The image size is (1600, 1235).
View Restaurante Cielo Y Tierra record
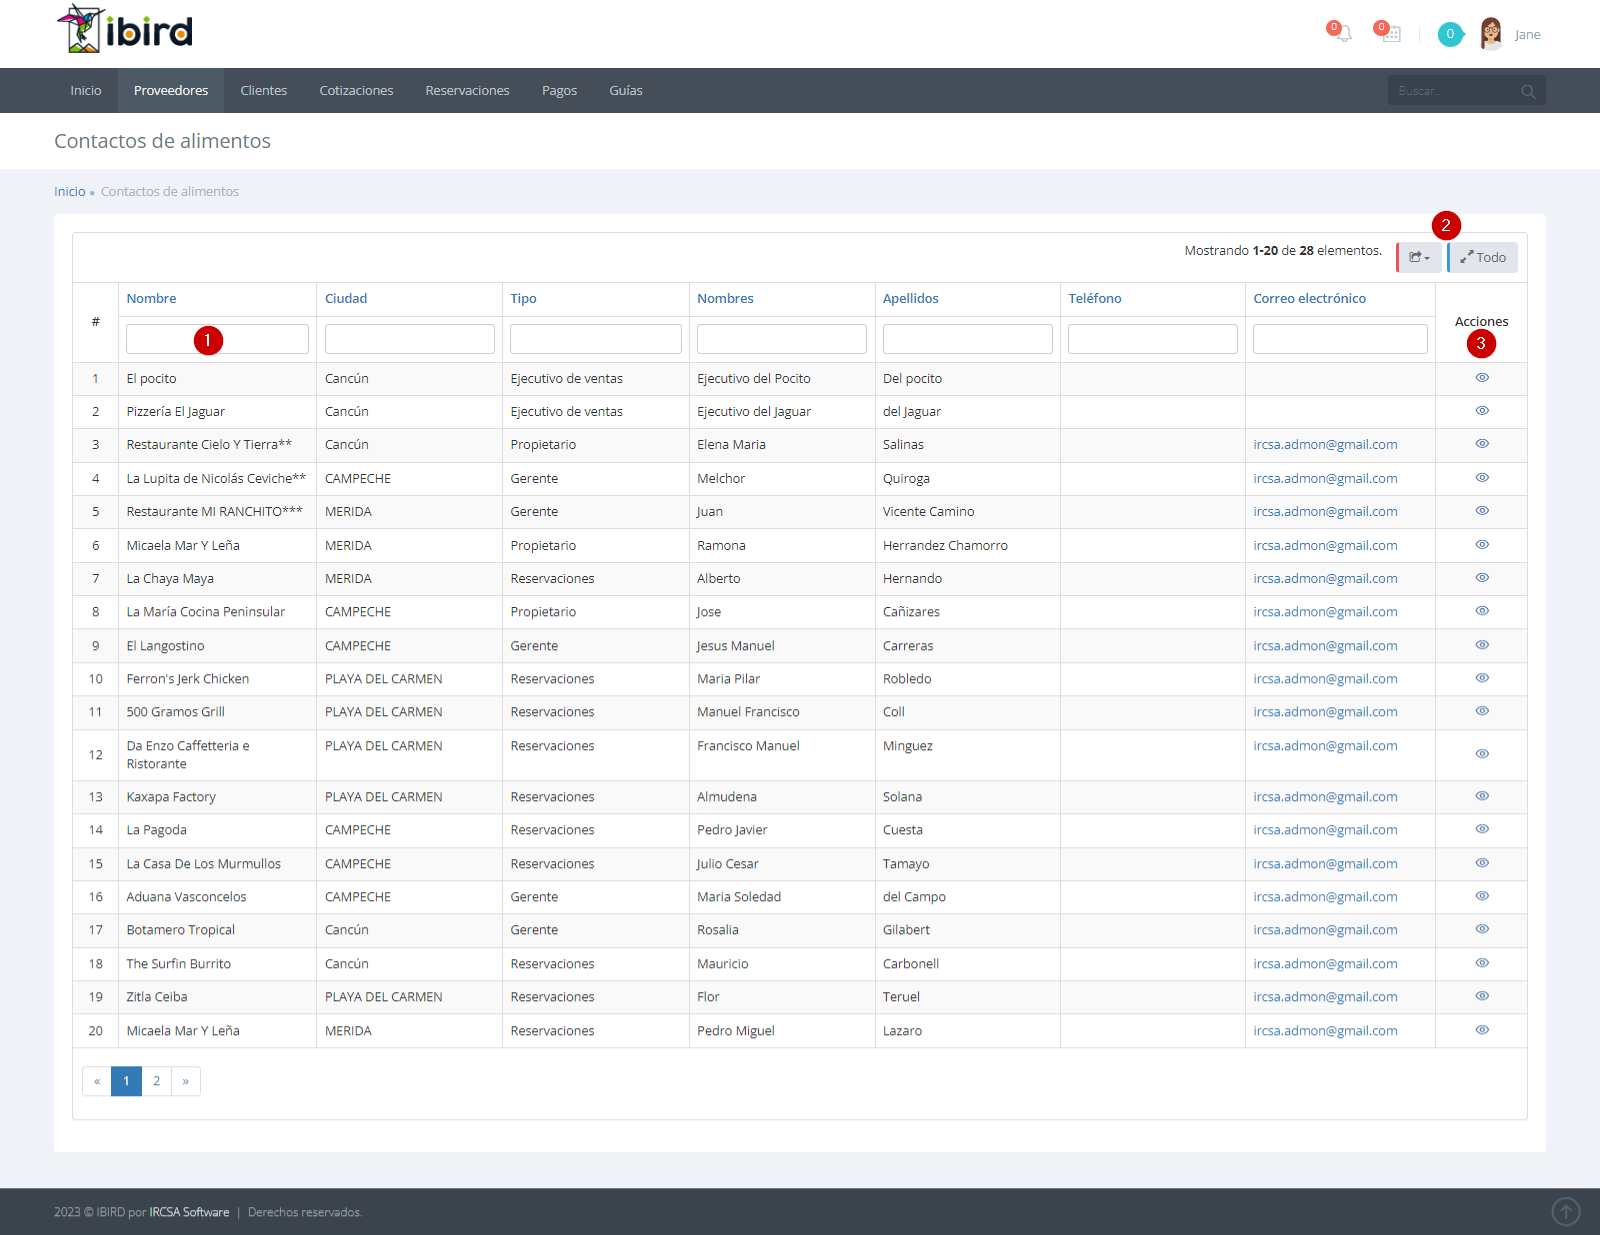pyautogui.click(x=1482, y=444)
